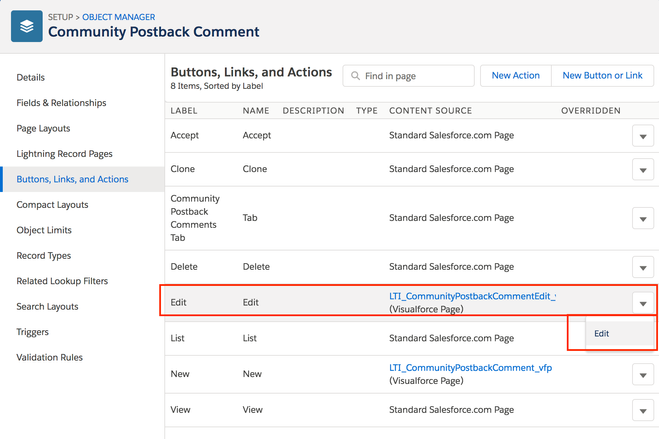659x439 pixels.
Task: Click the View label cell
Action: [x=180, y=410]
